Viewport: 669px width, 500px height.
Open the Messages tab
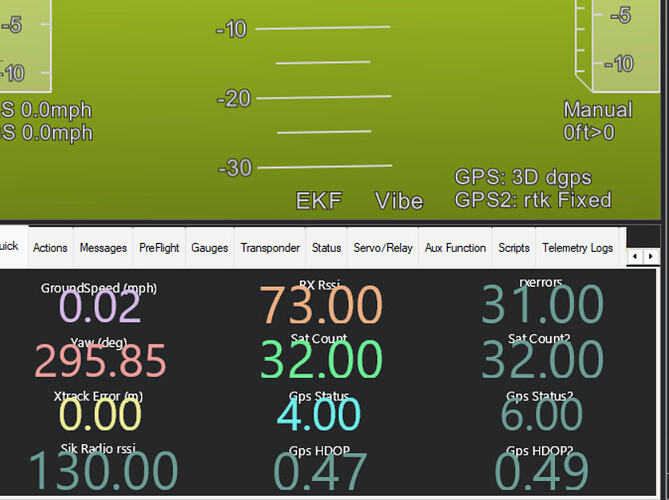click(103, 248)
